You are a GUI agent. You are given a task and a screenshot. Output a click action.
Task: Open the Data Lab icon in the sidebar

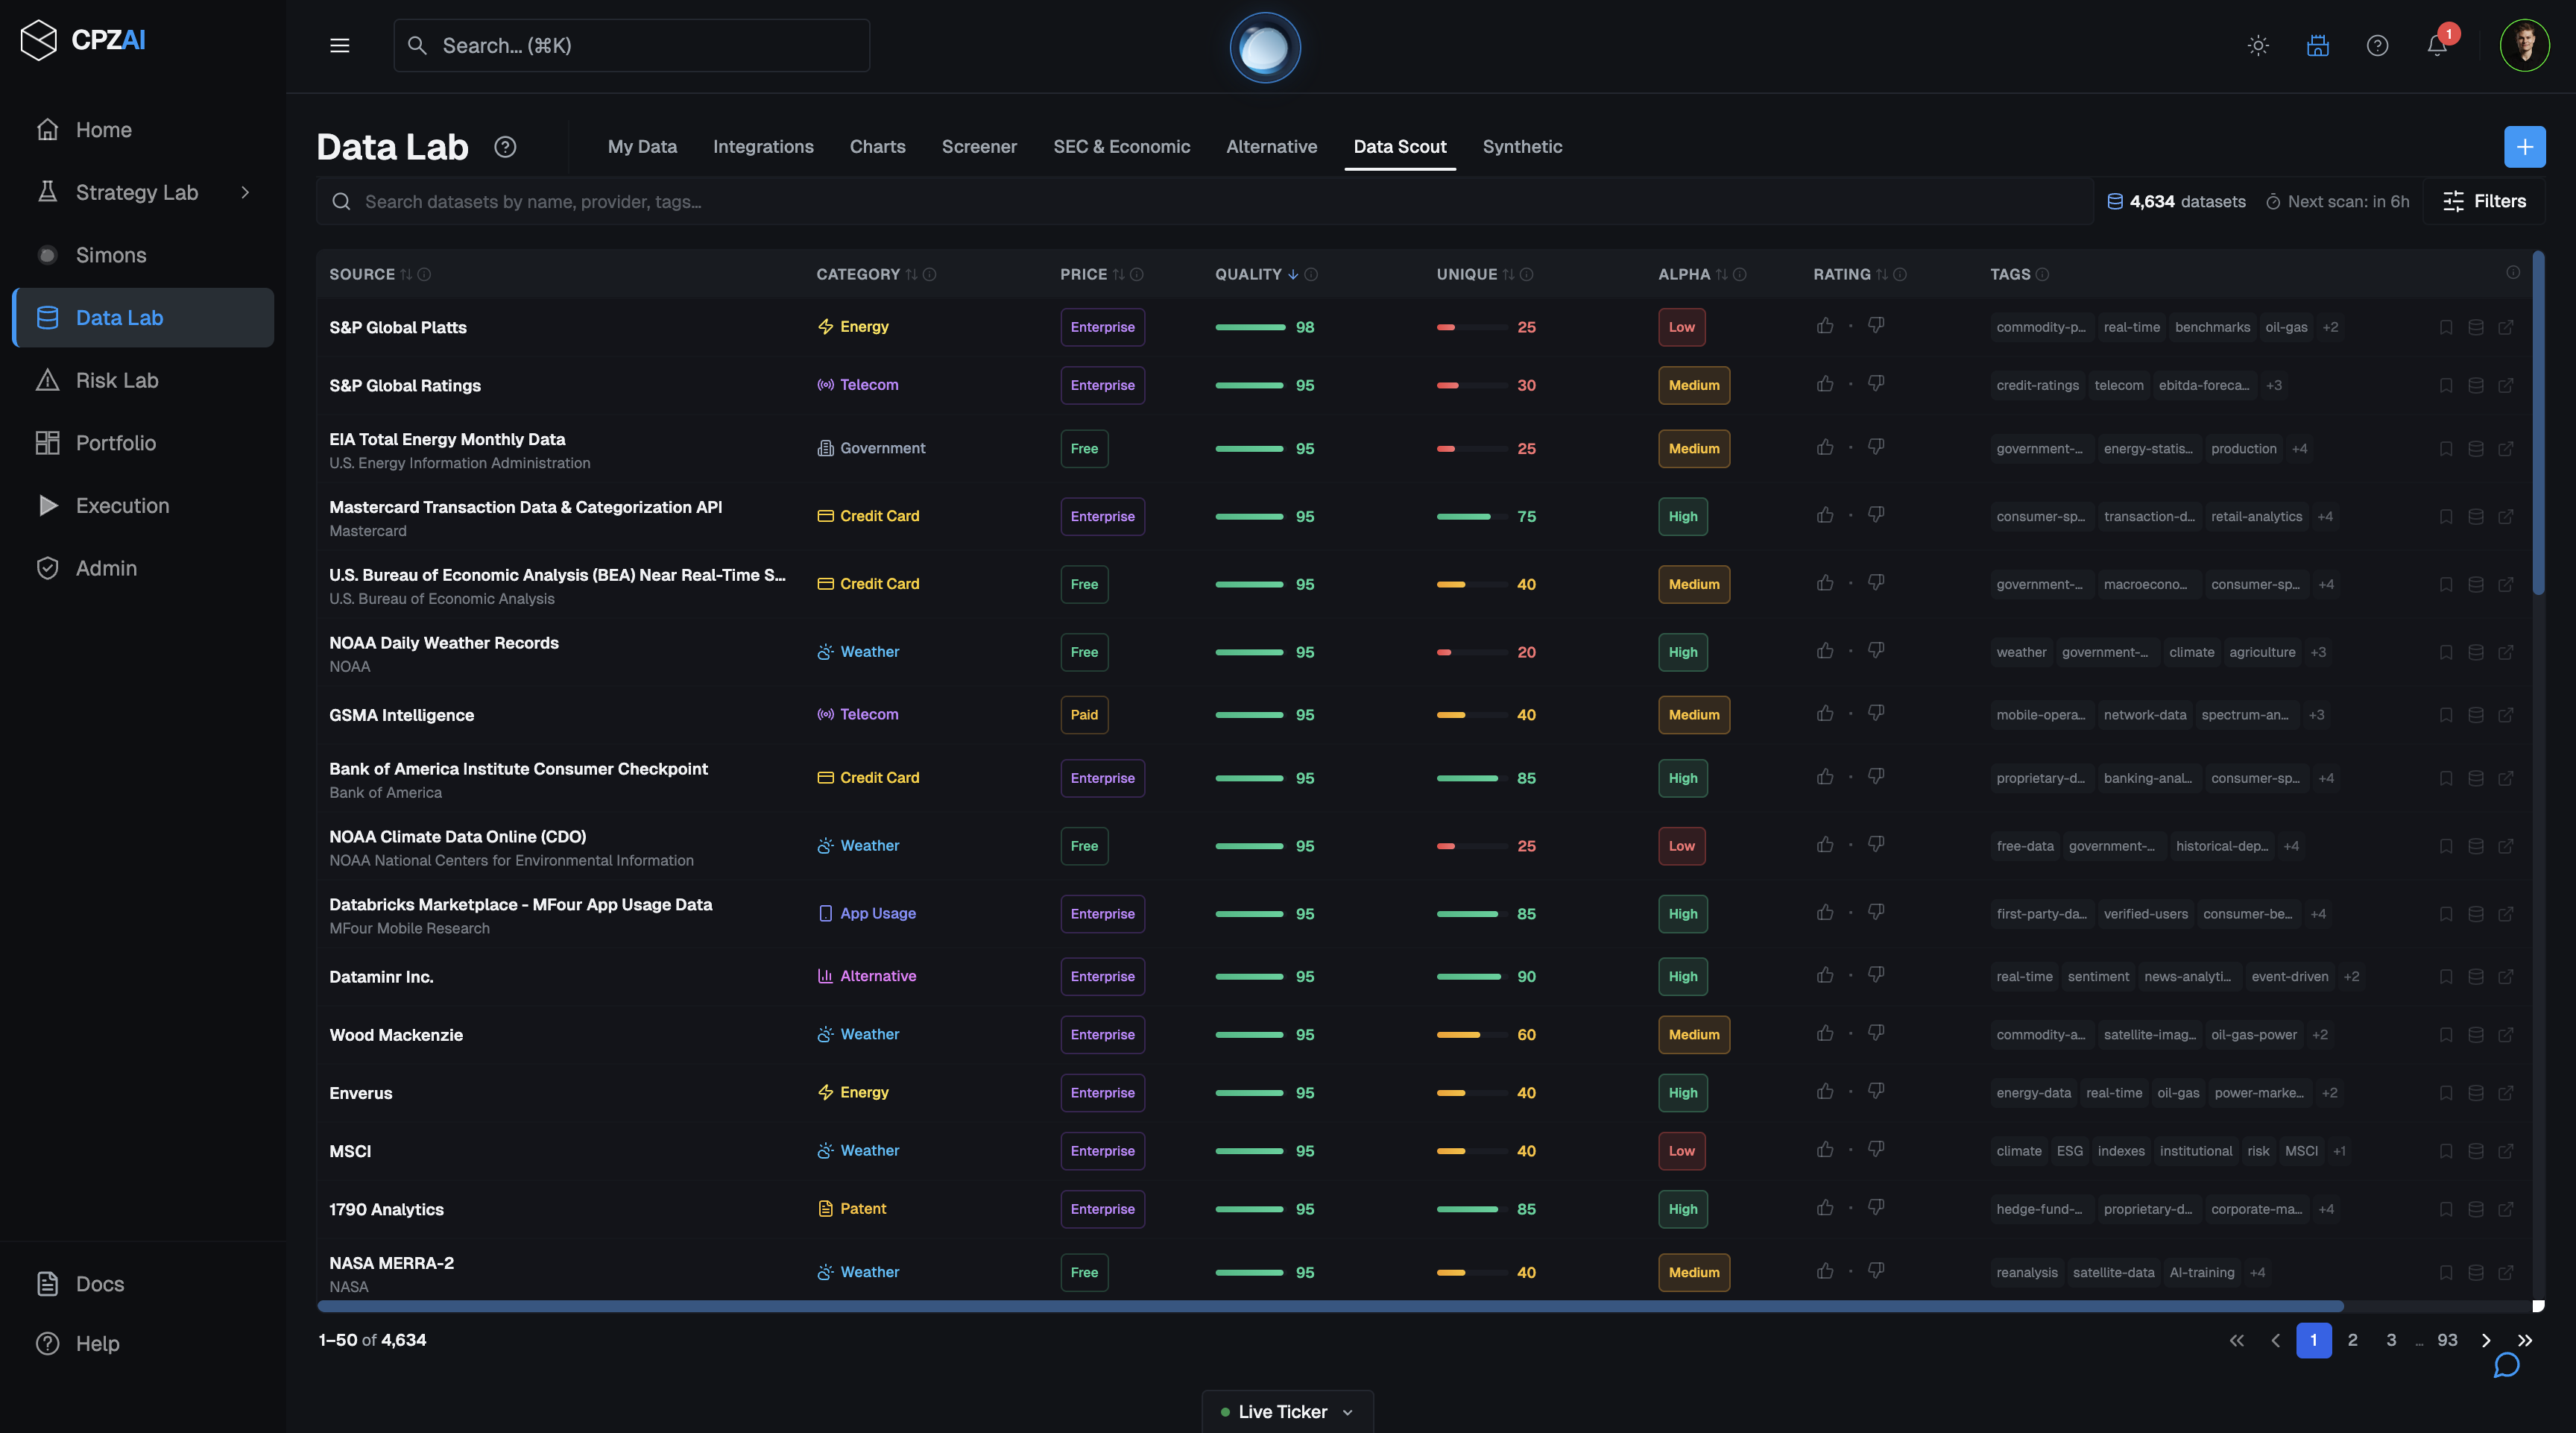(x=48, y=317)
